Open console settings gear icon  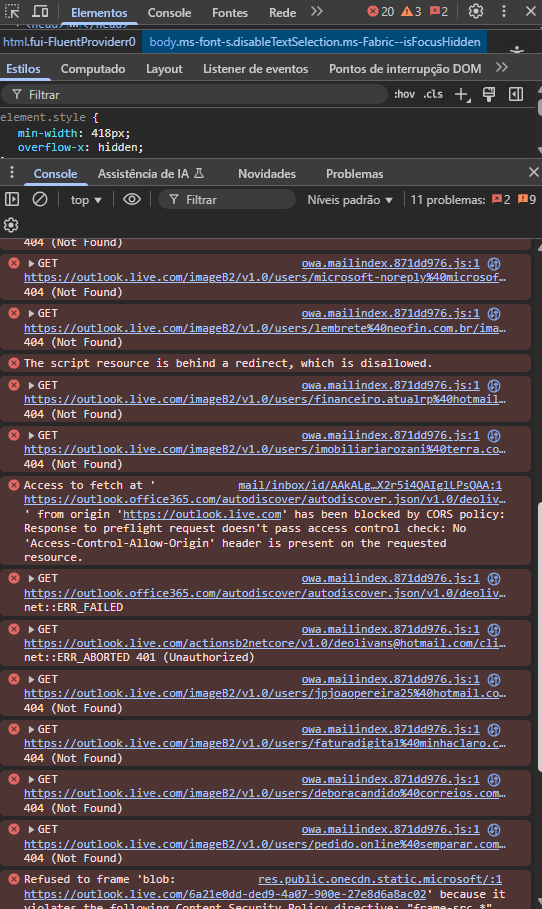pyautogui.click(x=11, y=225)
